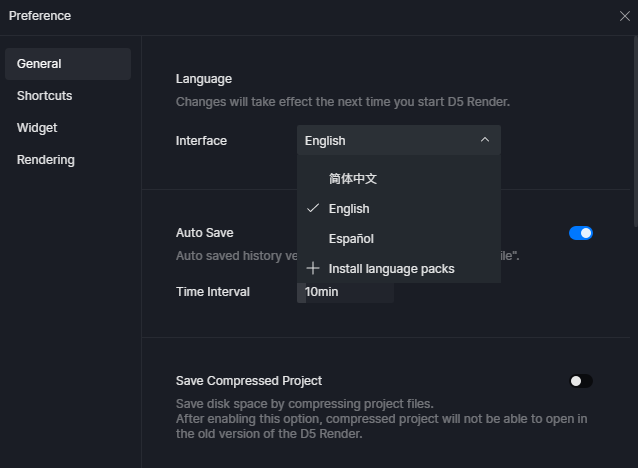Screen dimensions: 638x468
Task: Click the Language section heading
Action: pos(204,79)
